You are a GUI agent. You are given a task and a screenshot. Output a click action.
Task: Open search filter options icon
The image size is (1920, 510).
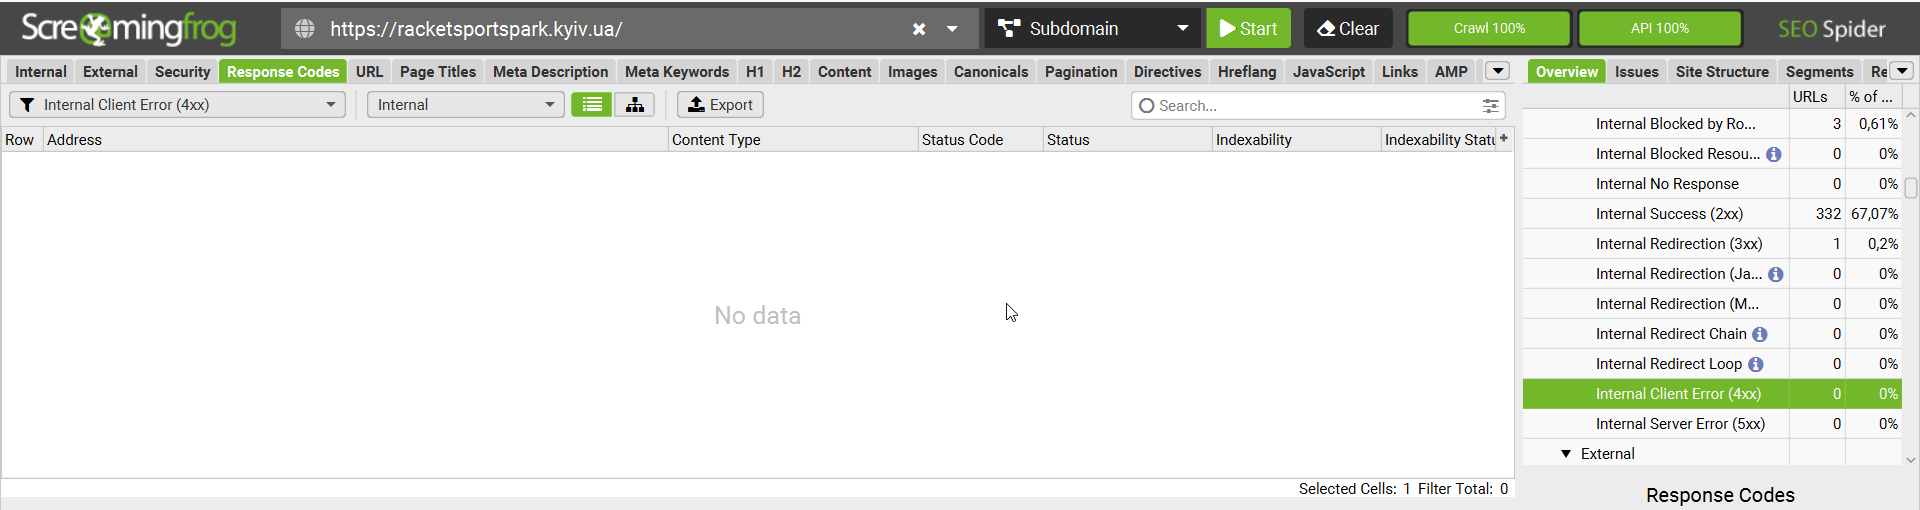[x=1490, y=106]
